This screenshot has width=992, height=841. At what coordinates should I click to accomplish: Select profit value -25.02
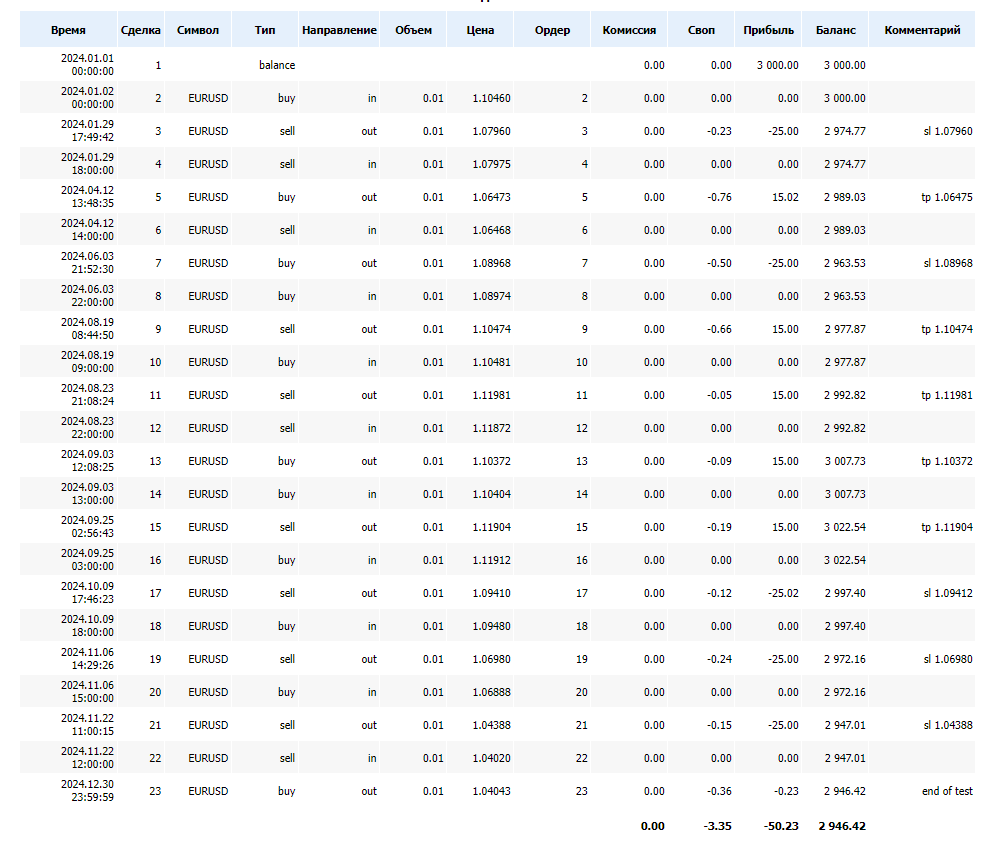783,593
